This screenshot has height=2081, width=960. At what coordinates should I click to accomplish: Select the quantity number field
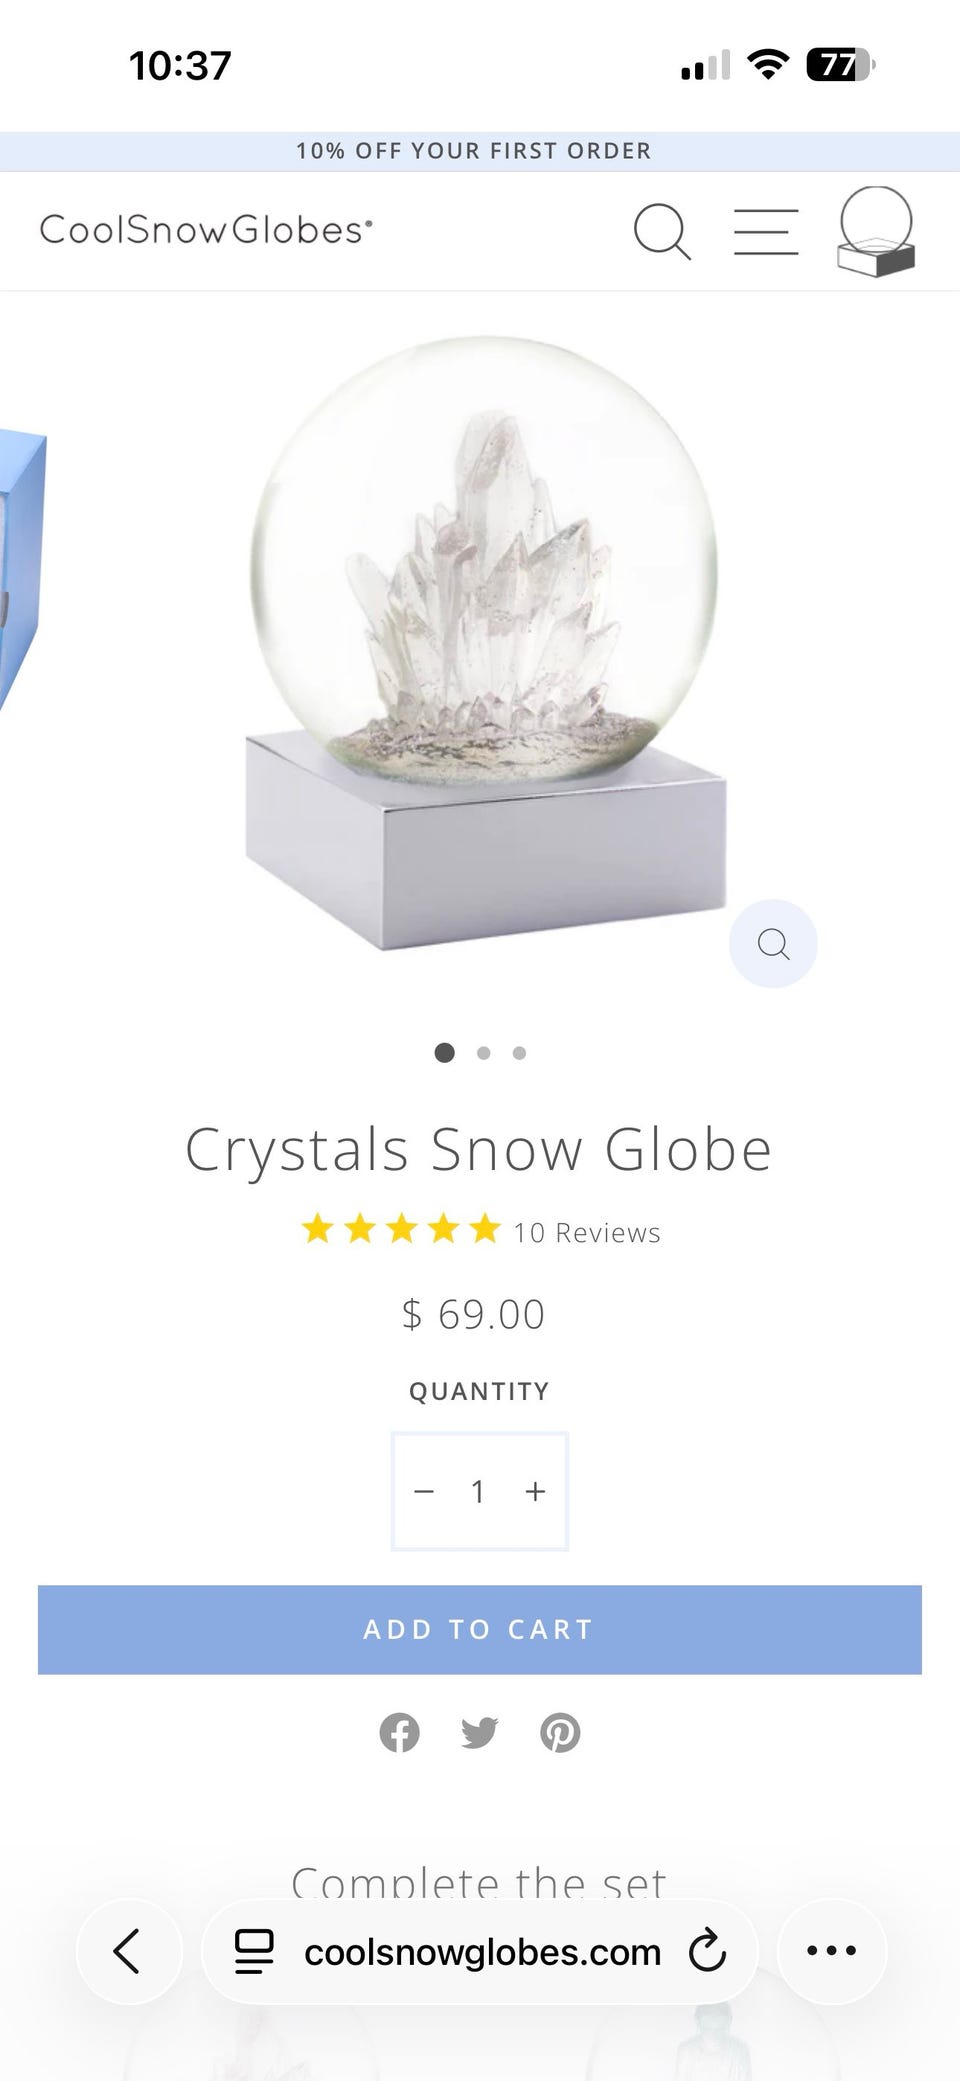[x=479, y=1491]
